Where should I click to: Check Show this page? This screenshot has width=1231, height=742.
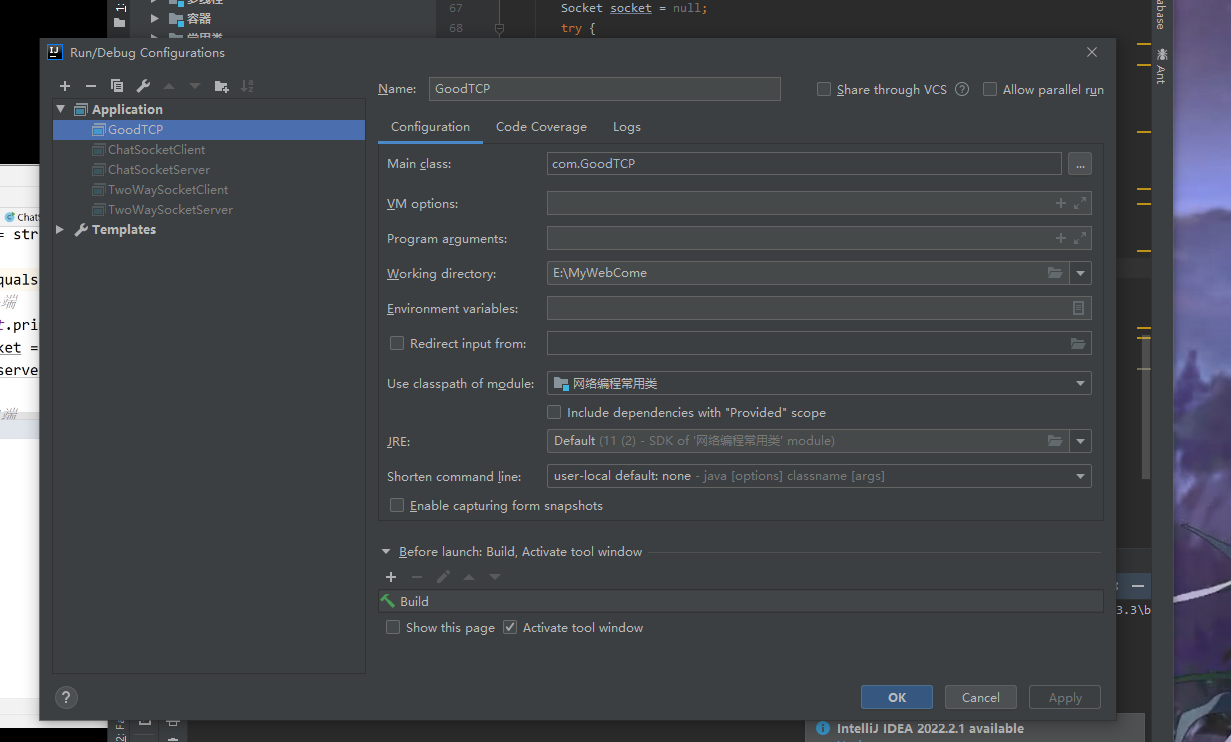click(x=393, y=627)
